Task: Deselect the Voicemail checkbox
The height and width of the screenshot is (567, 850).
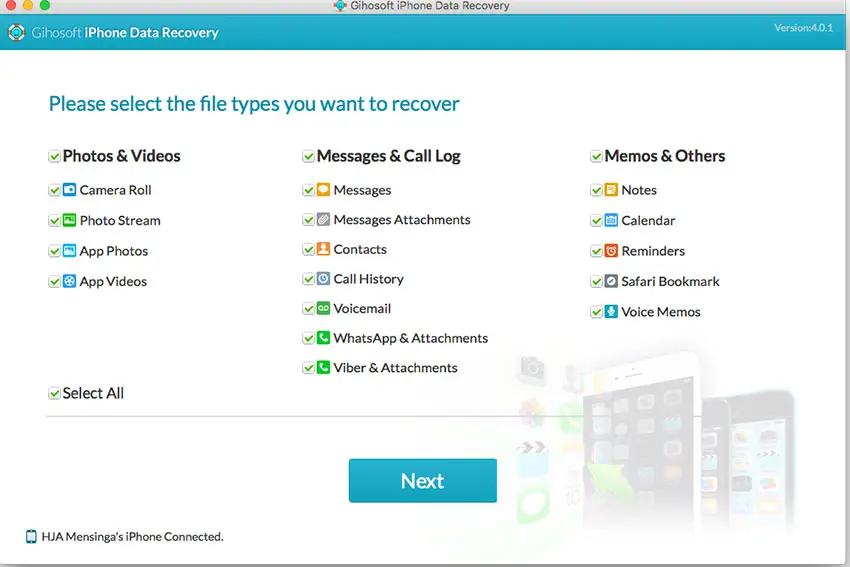Action: pyautogui.click(x=308, y=308)
